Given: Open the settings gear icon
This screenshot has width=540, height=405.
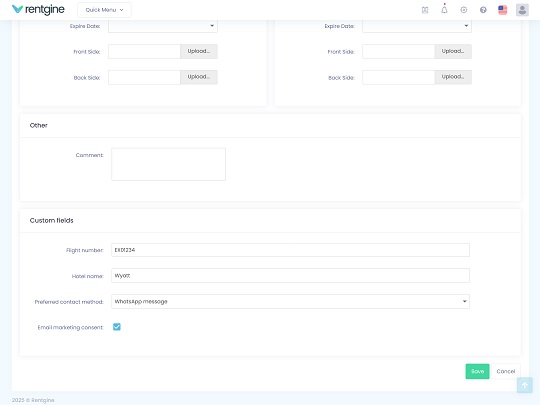Looking at the screenshot, I should point(464,10).
